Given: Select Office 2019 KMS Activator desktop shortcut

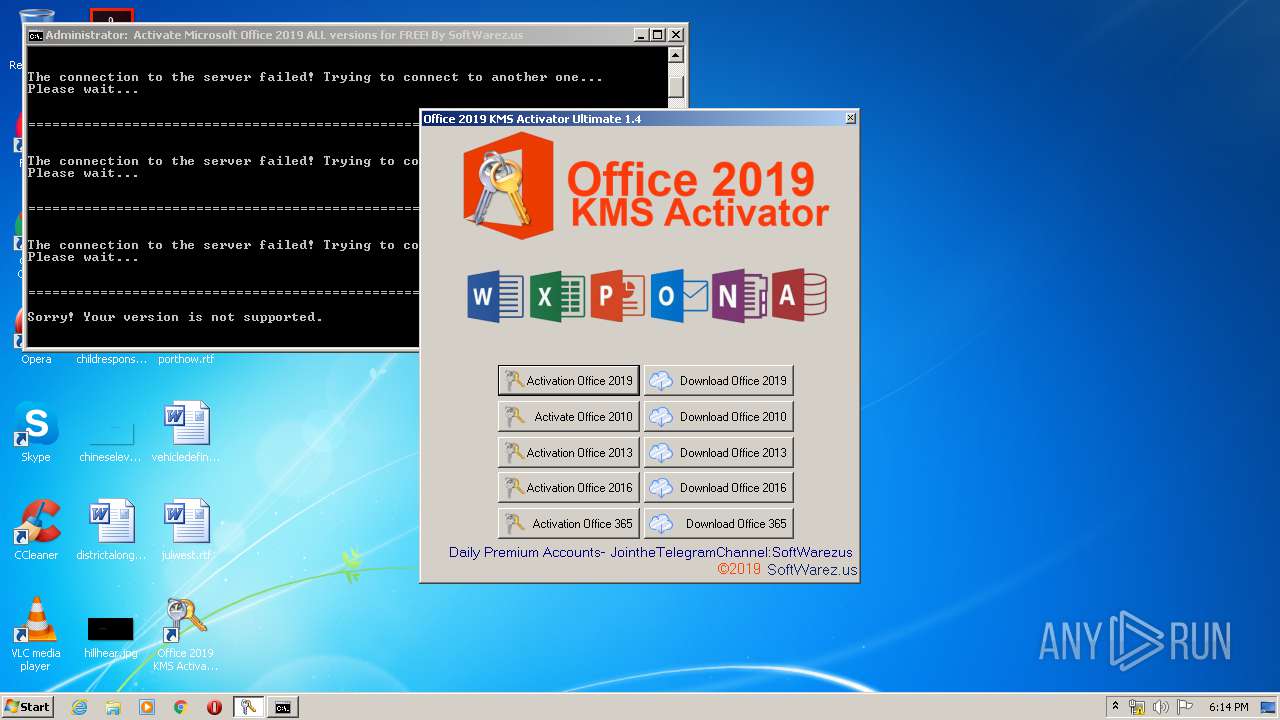Looking at the screenshot, I should tap(186, 634).
